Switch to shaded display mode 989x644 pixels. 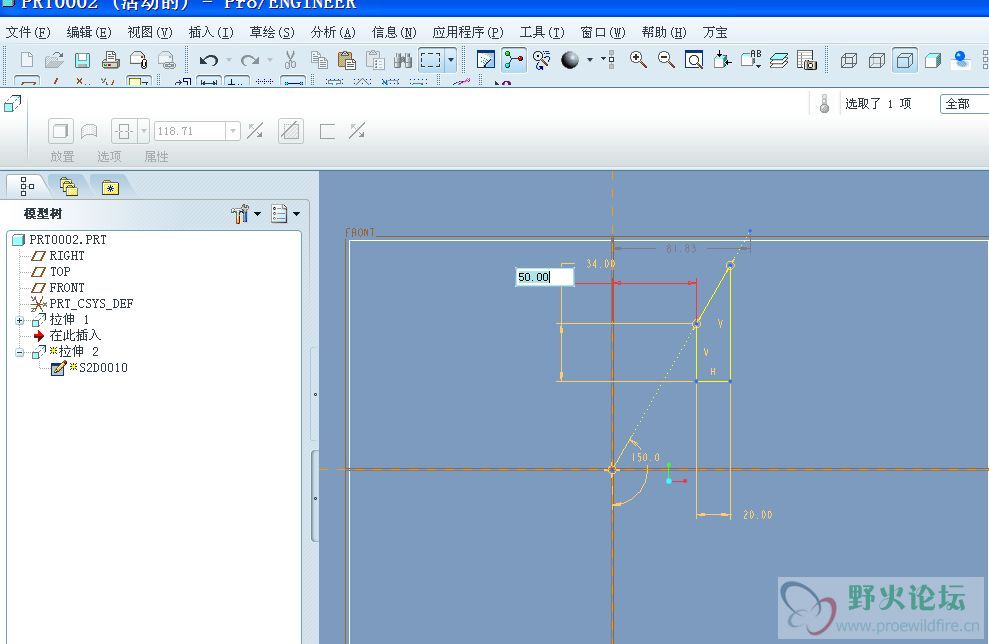pos(933,61)
